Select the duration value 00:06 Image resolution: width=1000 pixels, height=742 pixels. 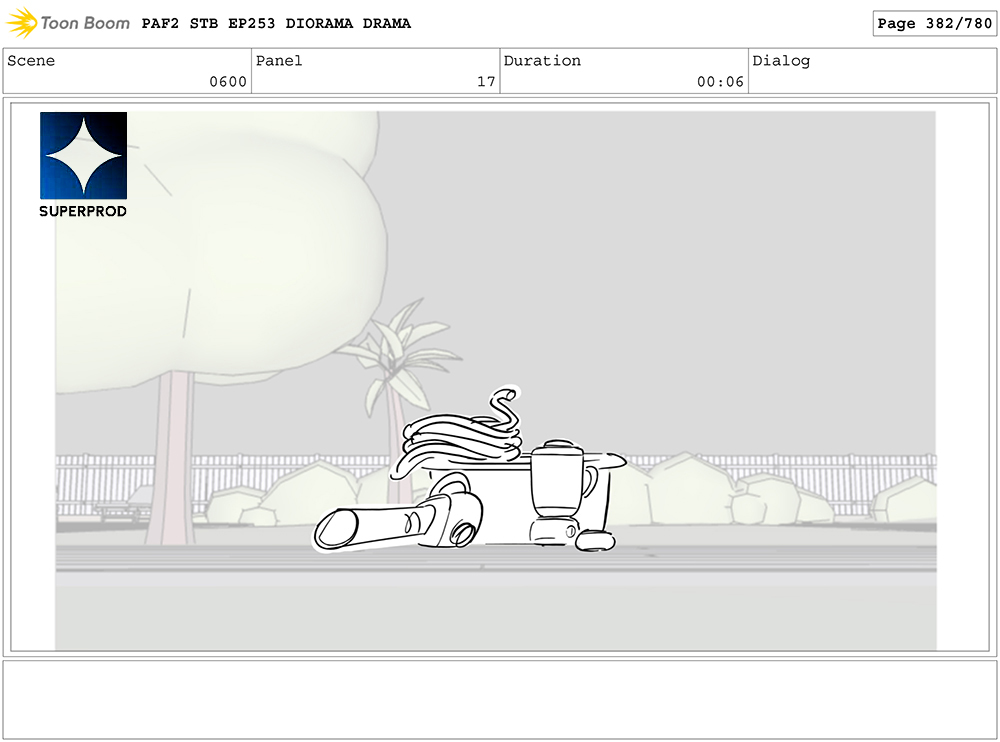pos(720,82)
